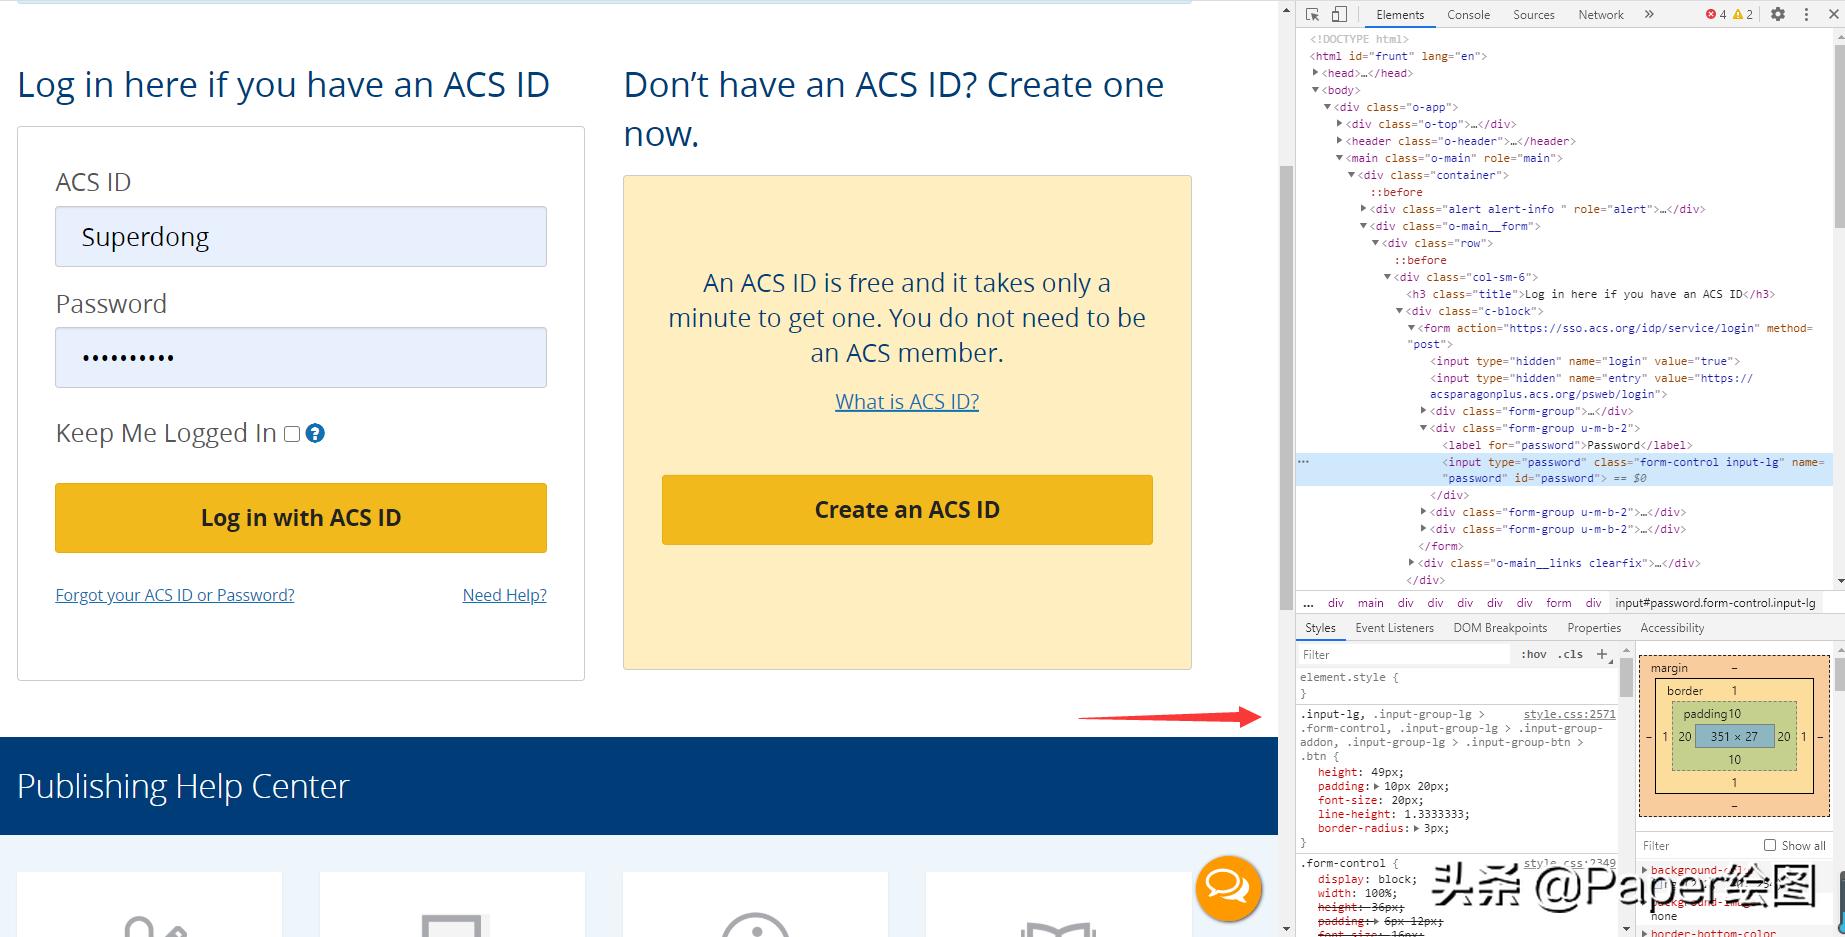This screenshot has height=937, width=1845.
Task: Expand the header class o-header node
Action: [1340, 141]
